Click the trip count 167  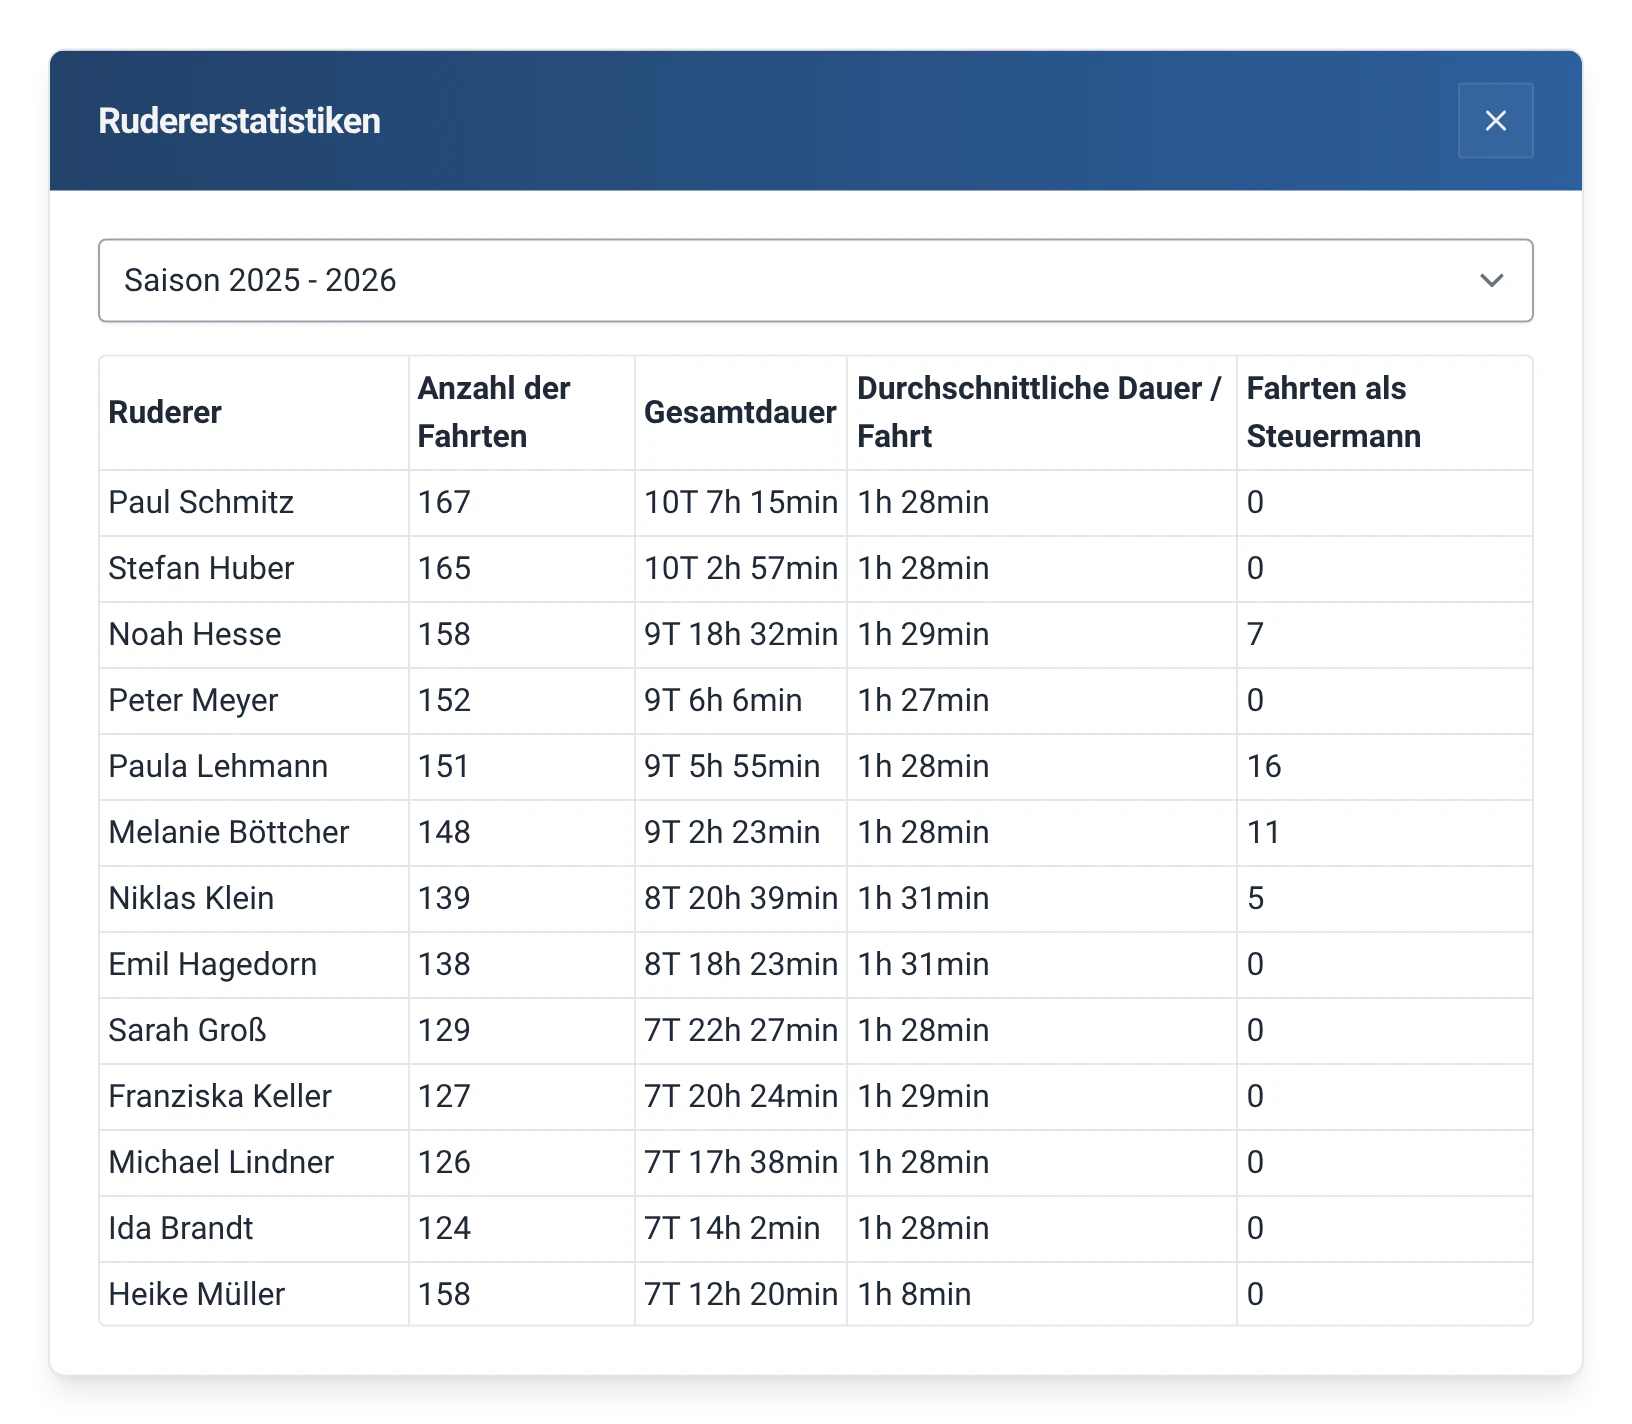pyautogui.click(x=444, y=502)
